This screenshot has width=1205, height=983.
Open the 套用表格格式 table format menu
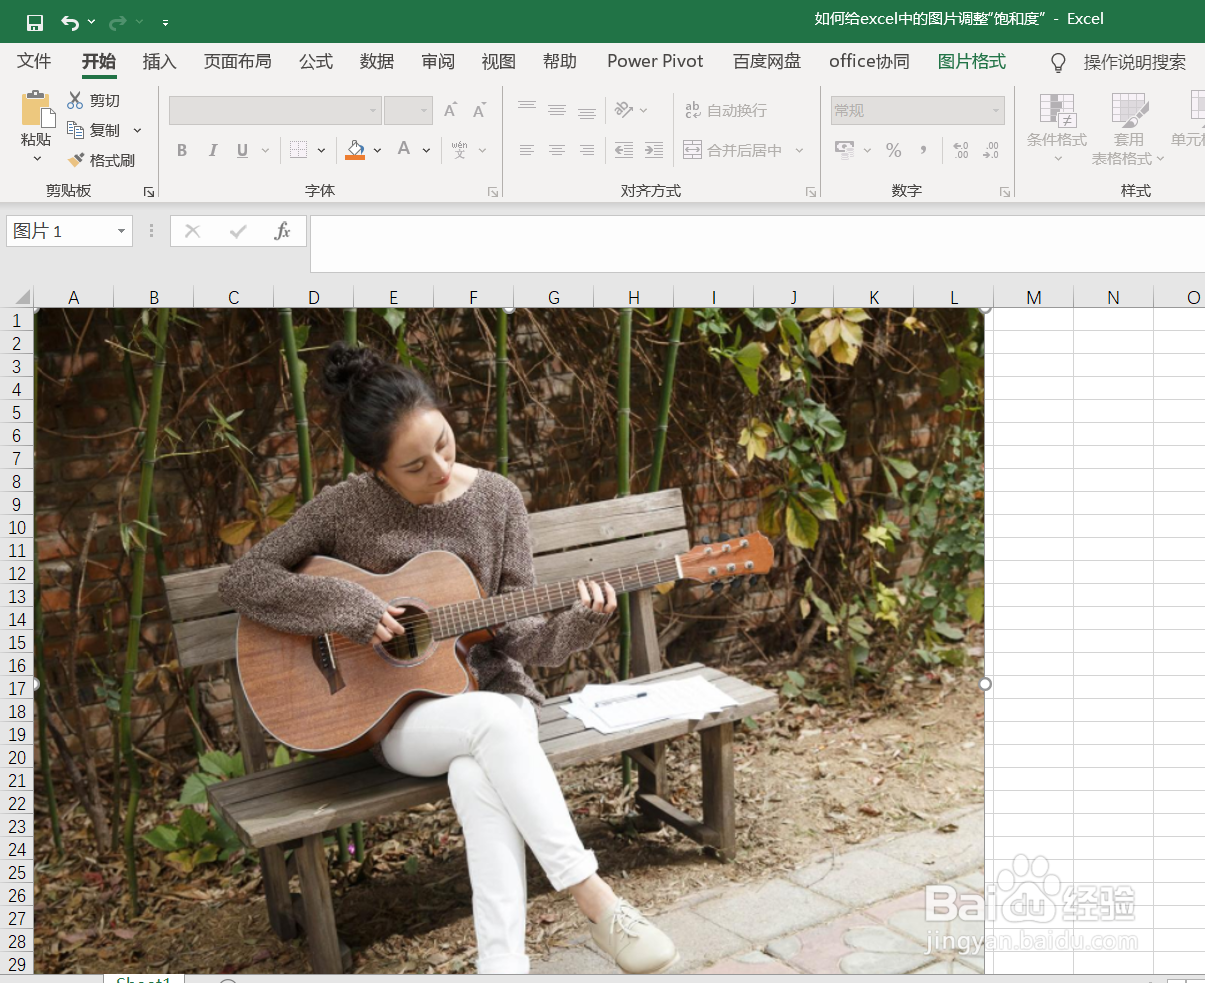tap(1129, 129)
